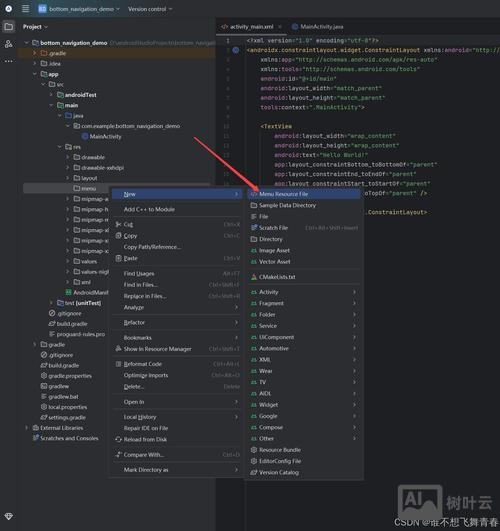Click the Cut scissors icon
This screenshot has width=500, height=531.
[x=118, y=224]
